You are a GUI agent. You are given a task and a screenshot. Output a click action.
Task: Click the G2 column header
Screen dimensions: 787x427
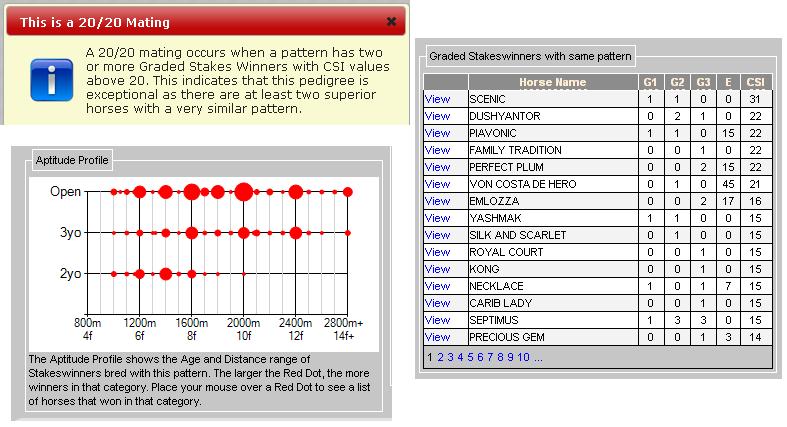coord(677,82)
